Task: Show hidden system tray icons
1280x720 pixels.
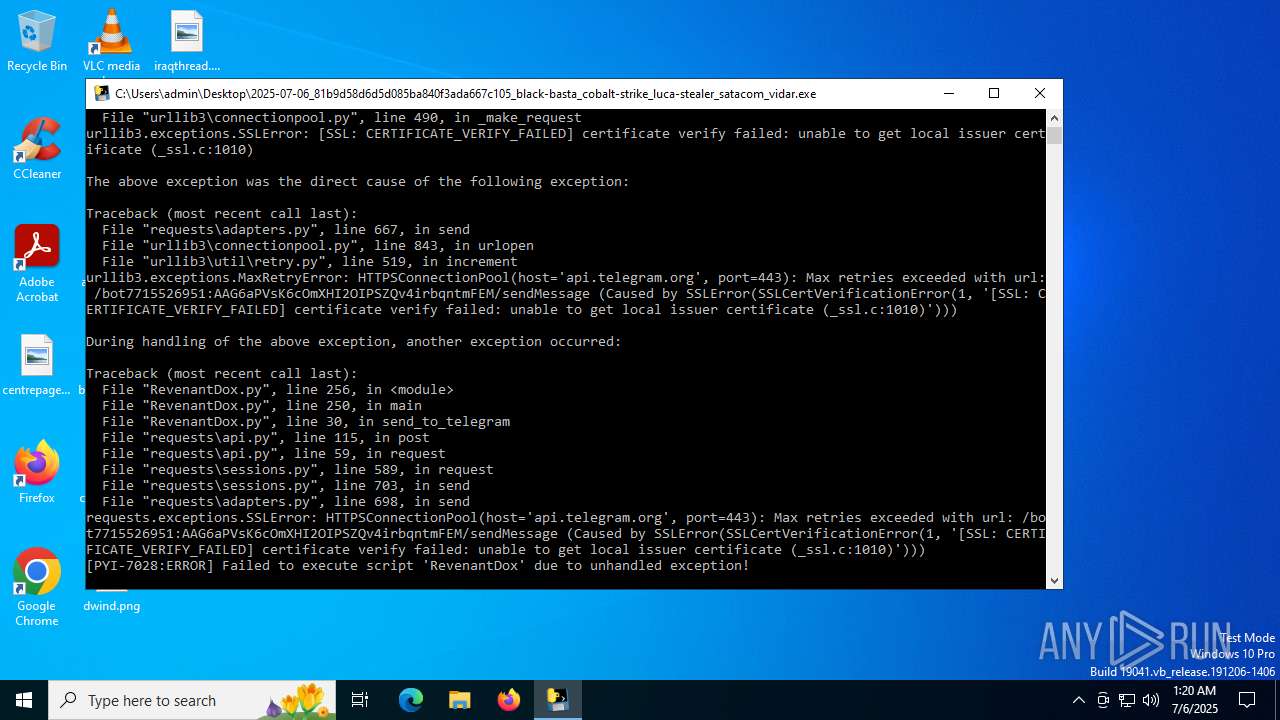Action: coord(1078,700)
